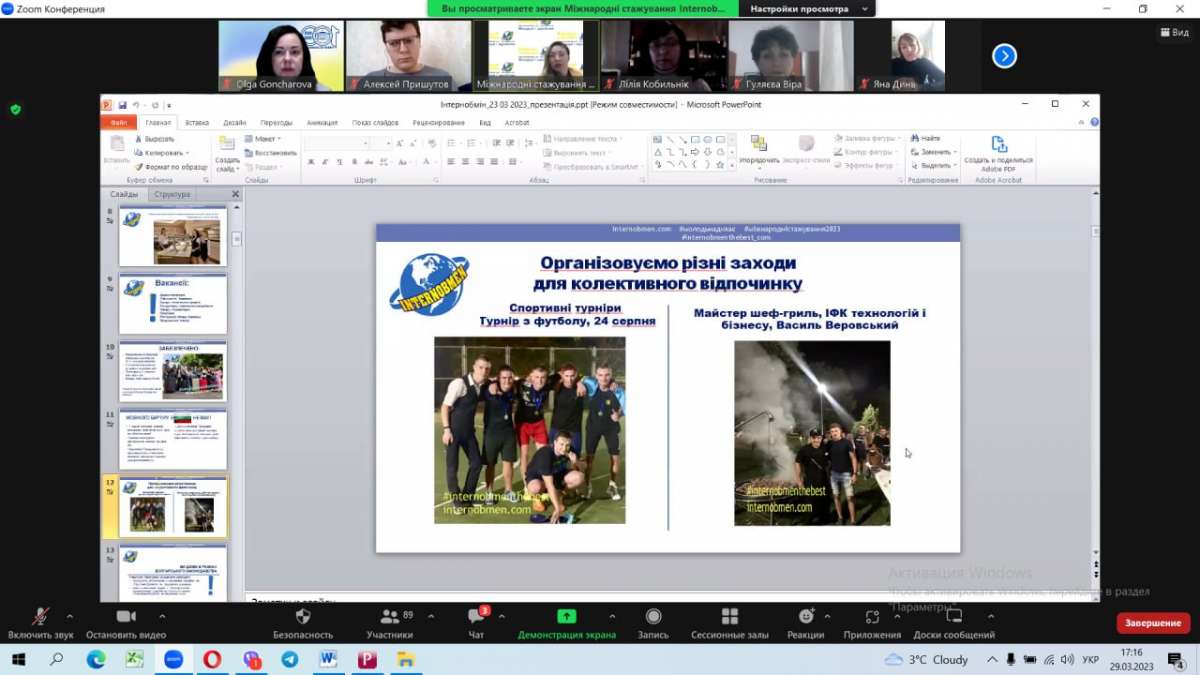Open Breakout Rooms (Сессионные залы)
The width and height of the screenshot is (1200, 675).
point(729,617)
